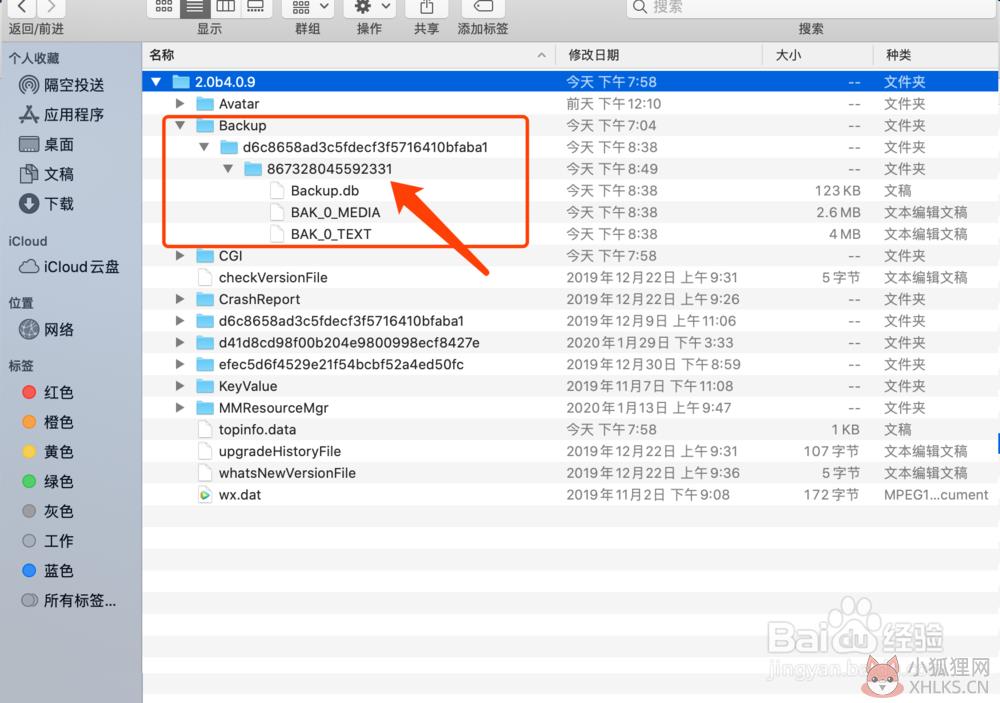Open Applications (应用程序) in sidebar
This screenshot has width=1000, height=703.
click(61, 115)
